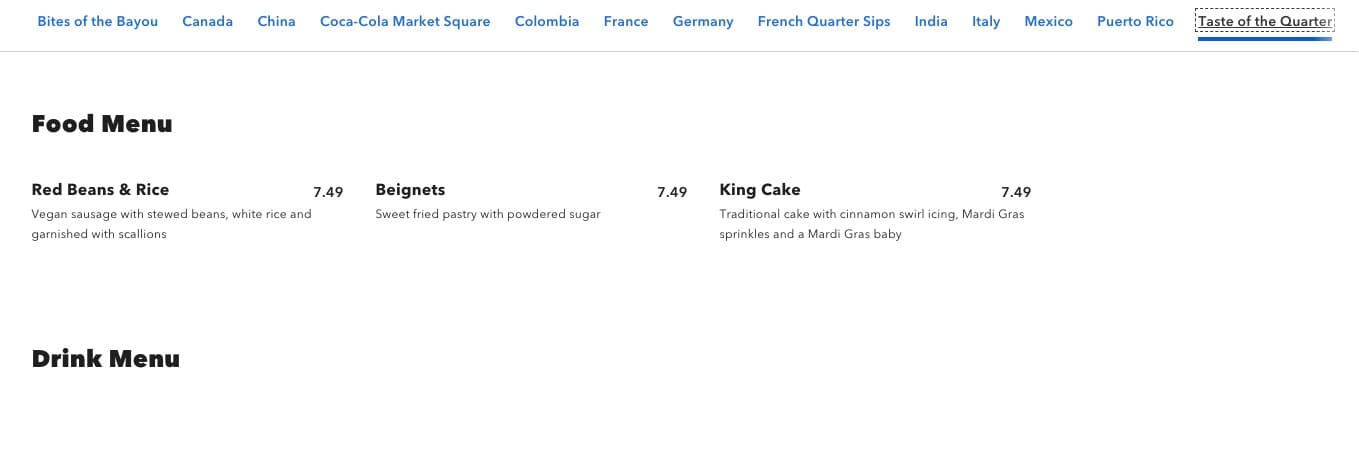Show the Colombia menu tab
Image resolution: width=1359 pixels, height=473 pixels.
point(547,21)
